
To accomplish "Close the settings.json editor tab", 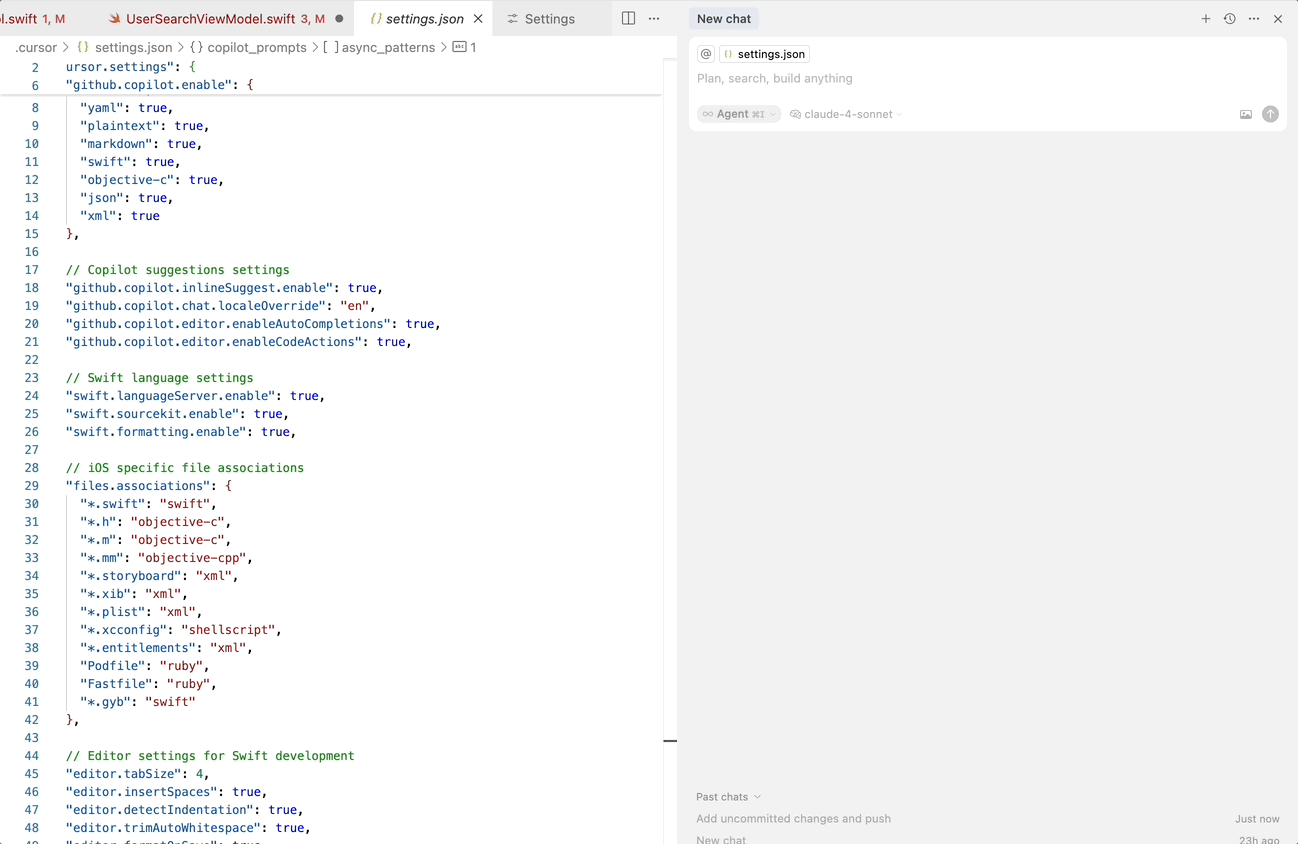I will pyautogui.click(x=478, y=19).
